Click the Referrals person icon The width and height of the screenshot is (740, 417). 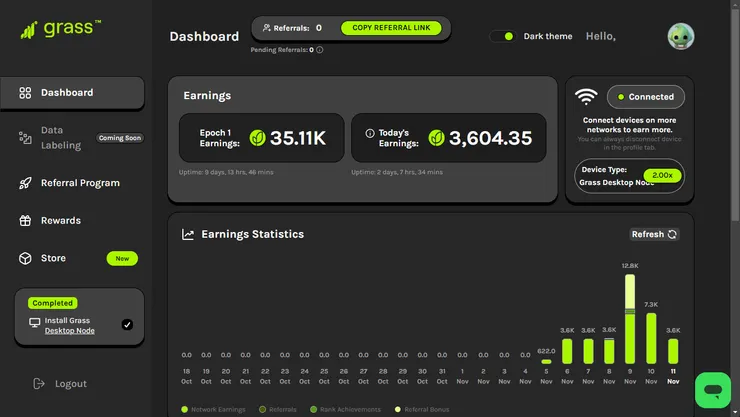click(x=267, y=28)
